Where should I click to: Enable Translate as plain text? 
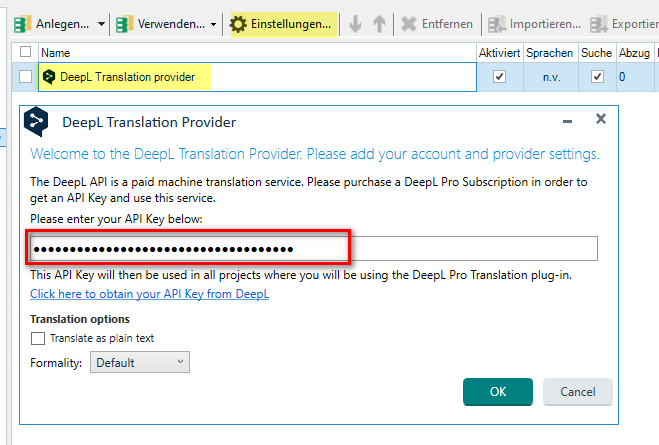click(x=38, y=338)
